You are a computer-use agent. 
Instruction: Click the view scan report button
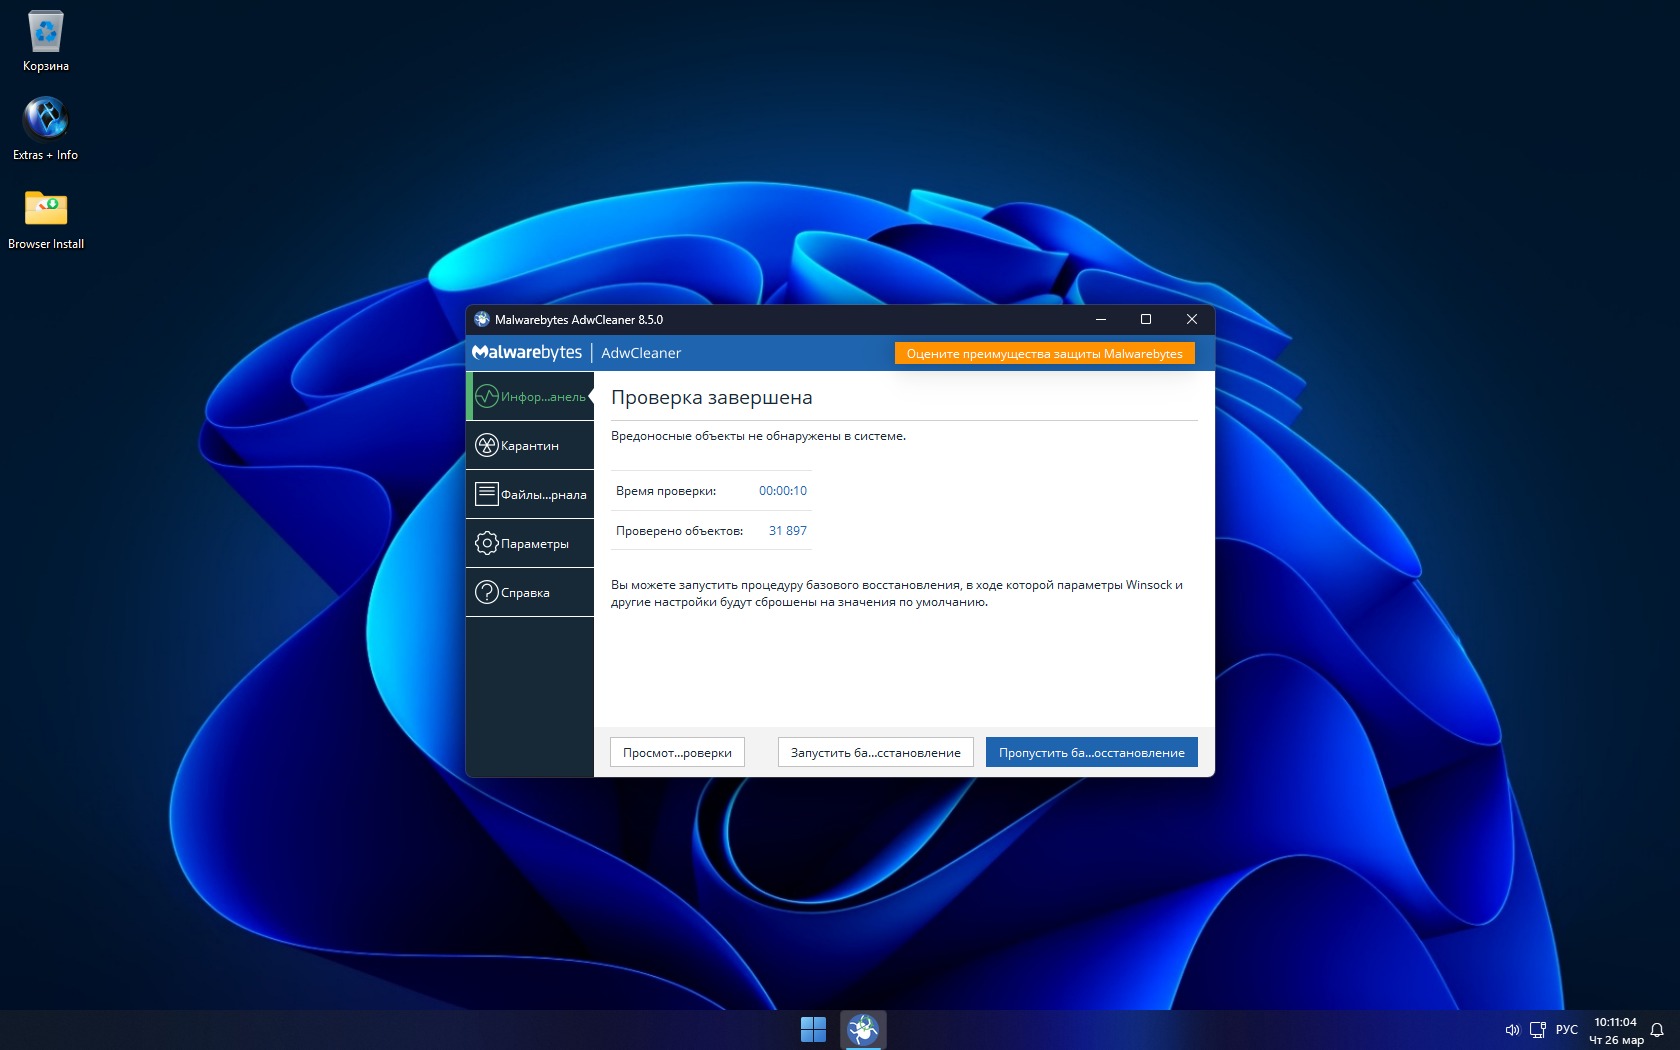(x=677, y=753)
